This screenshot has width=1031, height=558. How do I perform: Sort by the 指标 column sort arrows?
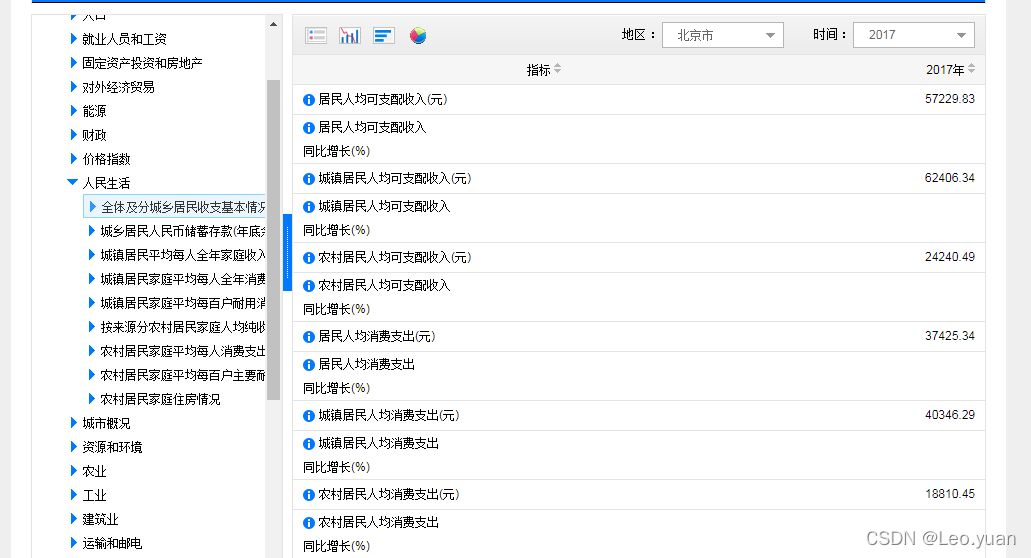tap(558, 68)
